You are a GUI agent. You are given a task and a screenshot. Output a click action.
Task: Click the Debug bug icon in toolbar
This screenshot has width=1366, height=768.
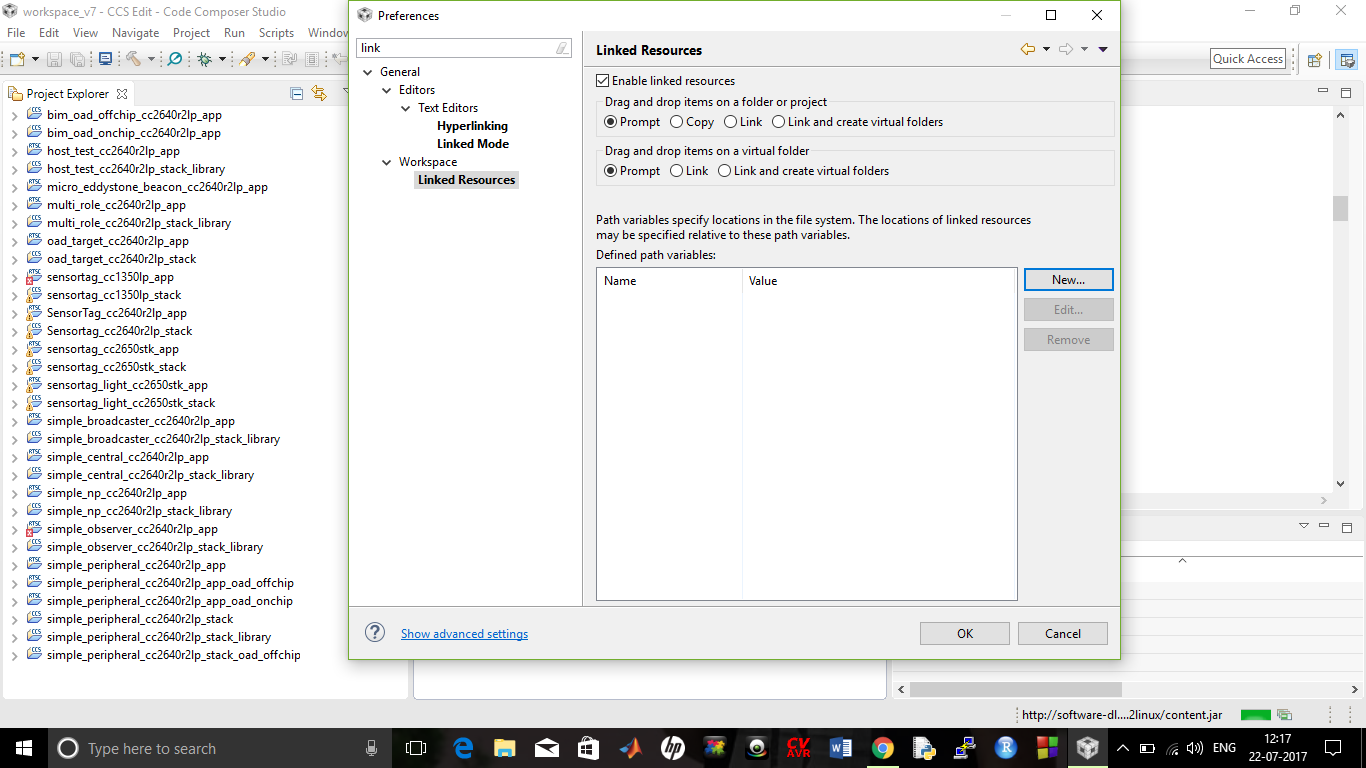coord(204,59)
